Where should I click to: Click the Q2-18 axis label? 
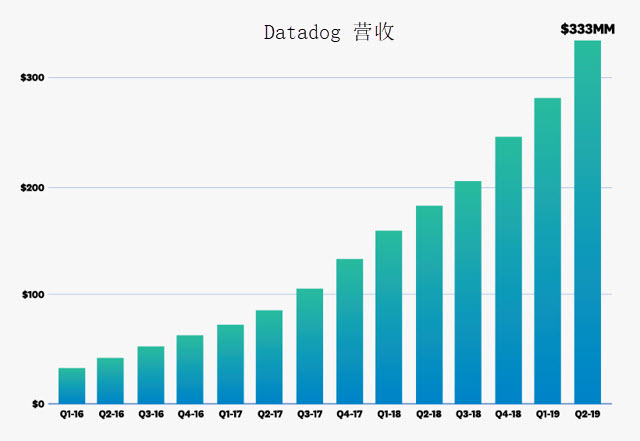tap(429, 414)
